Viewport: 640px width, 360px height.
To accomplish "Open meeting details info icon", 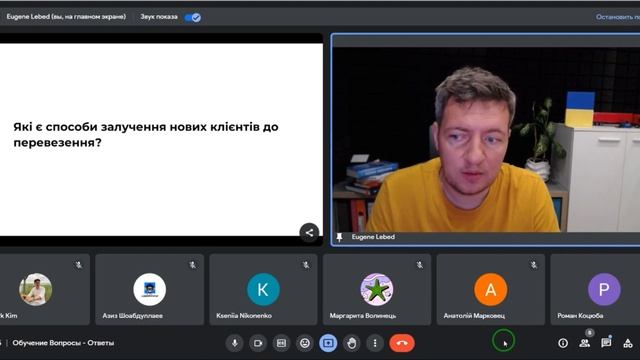I will (x=563, y=343).
